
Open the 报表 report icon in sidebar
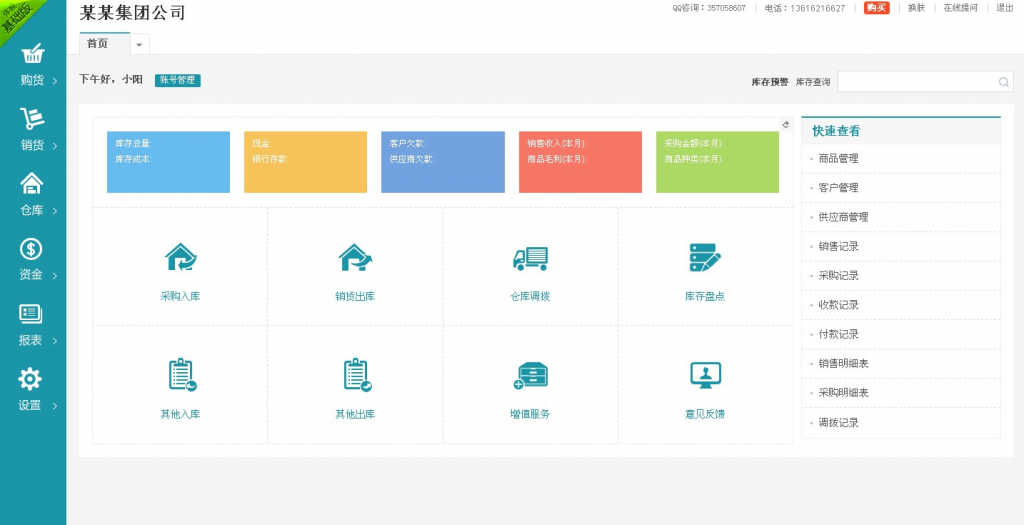point(31,314)
